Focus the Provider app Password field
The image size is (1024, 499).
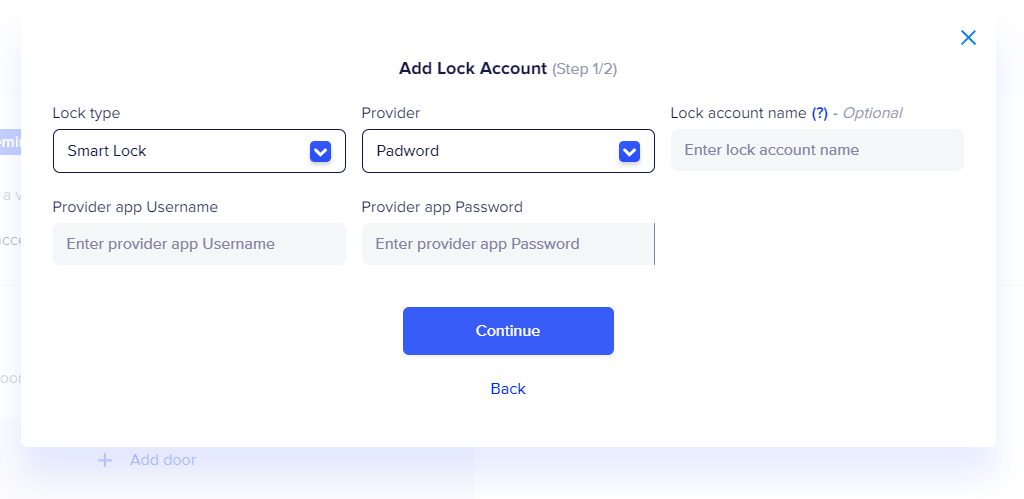click(x=507, y=244)
